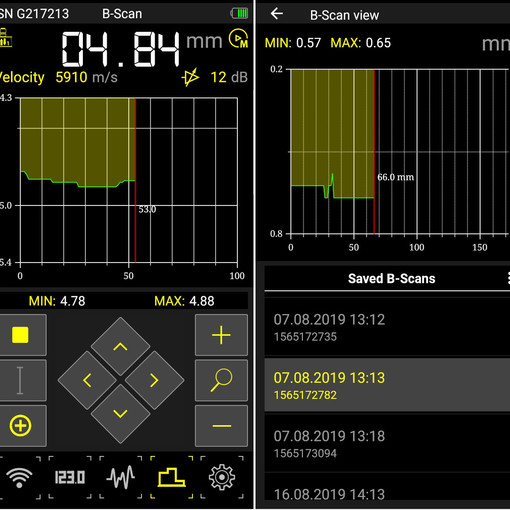Screen dimensions: 510x510
Task: Select the B-Scan profile mode tab
Action: [171, 477]
